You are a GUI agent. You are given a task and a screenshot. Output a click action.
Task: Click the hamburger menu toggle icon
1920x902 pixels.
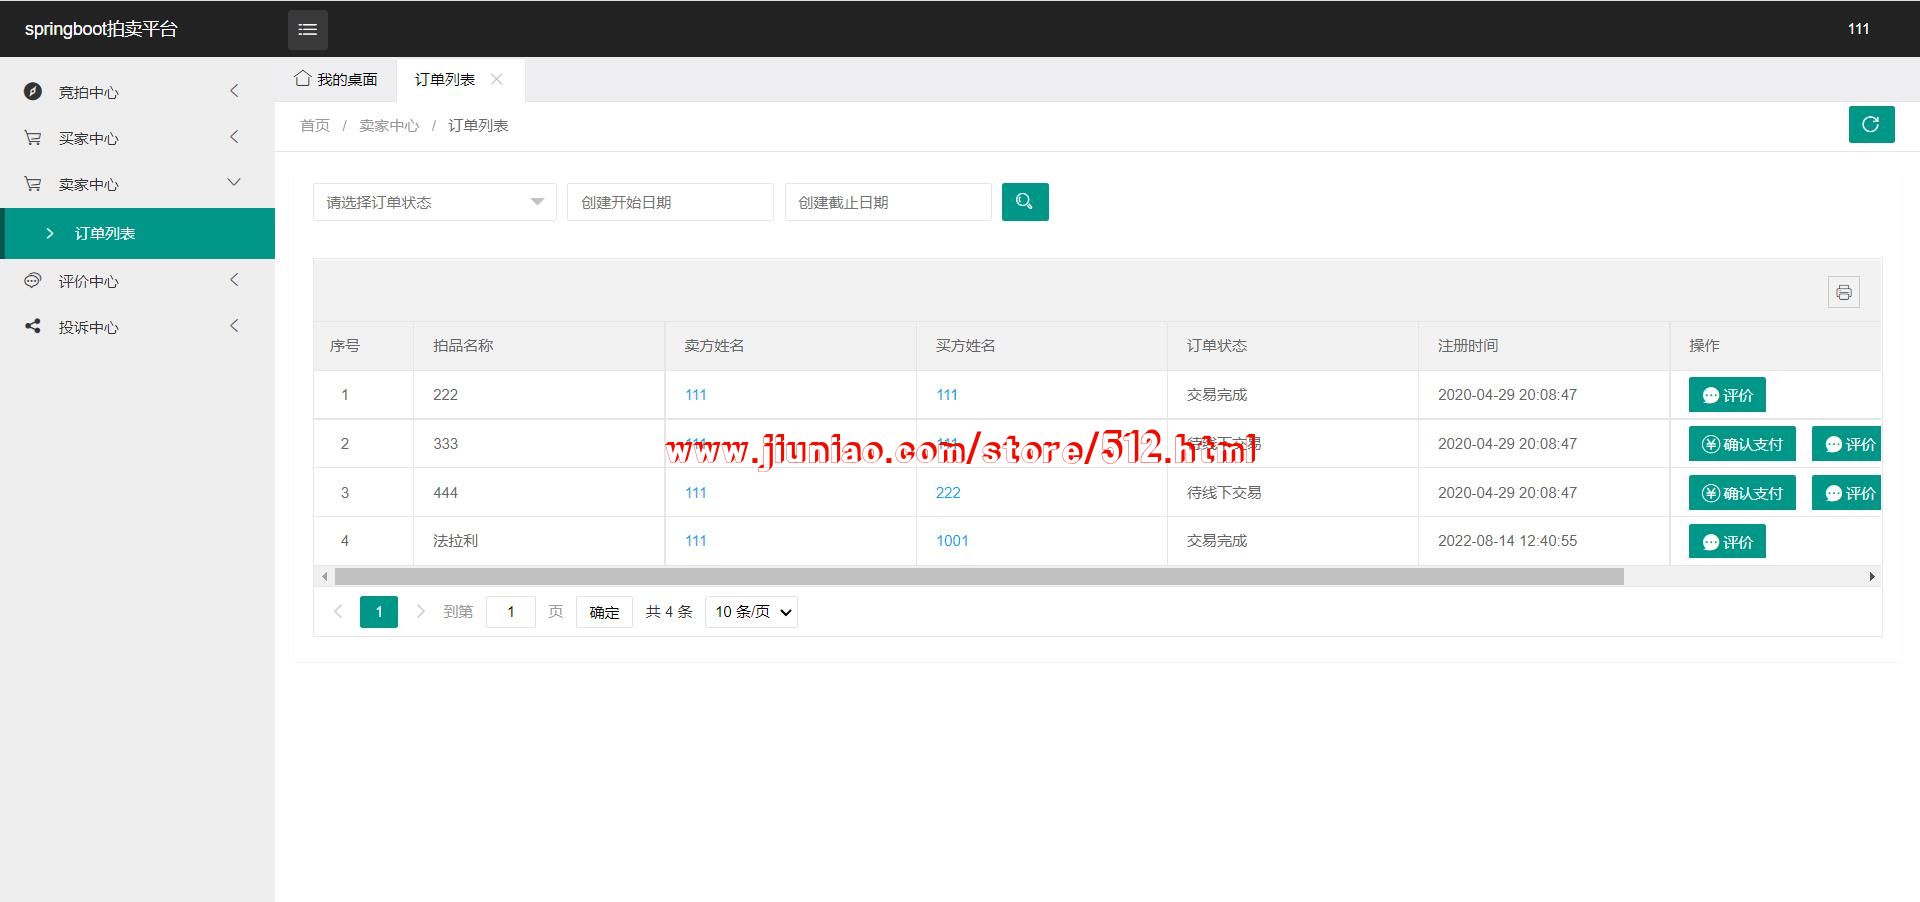(x=307, y=29)
